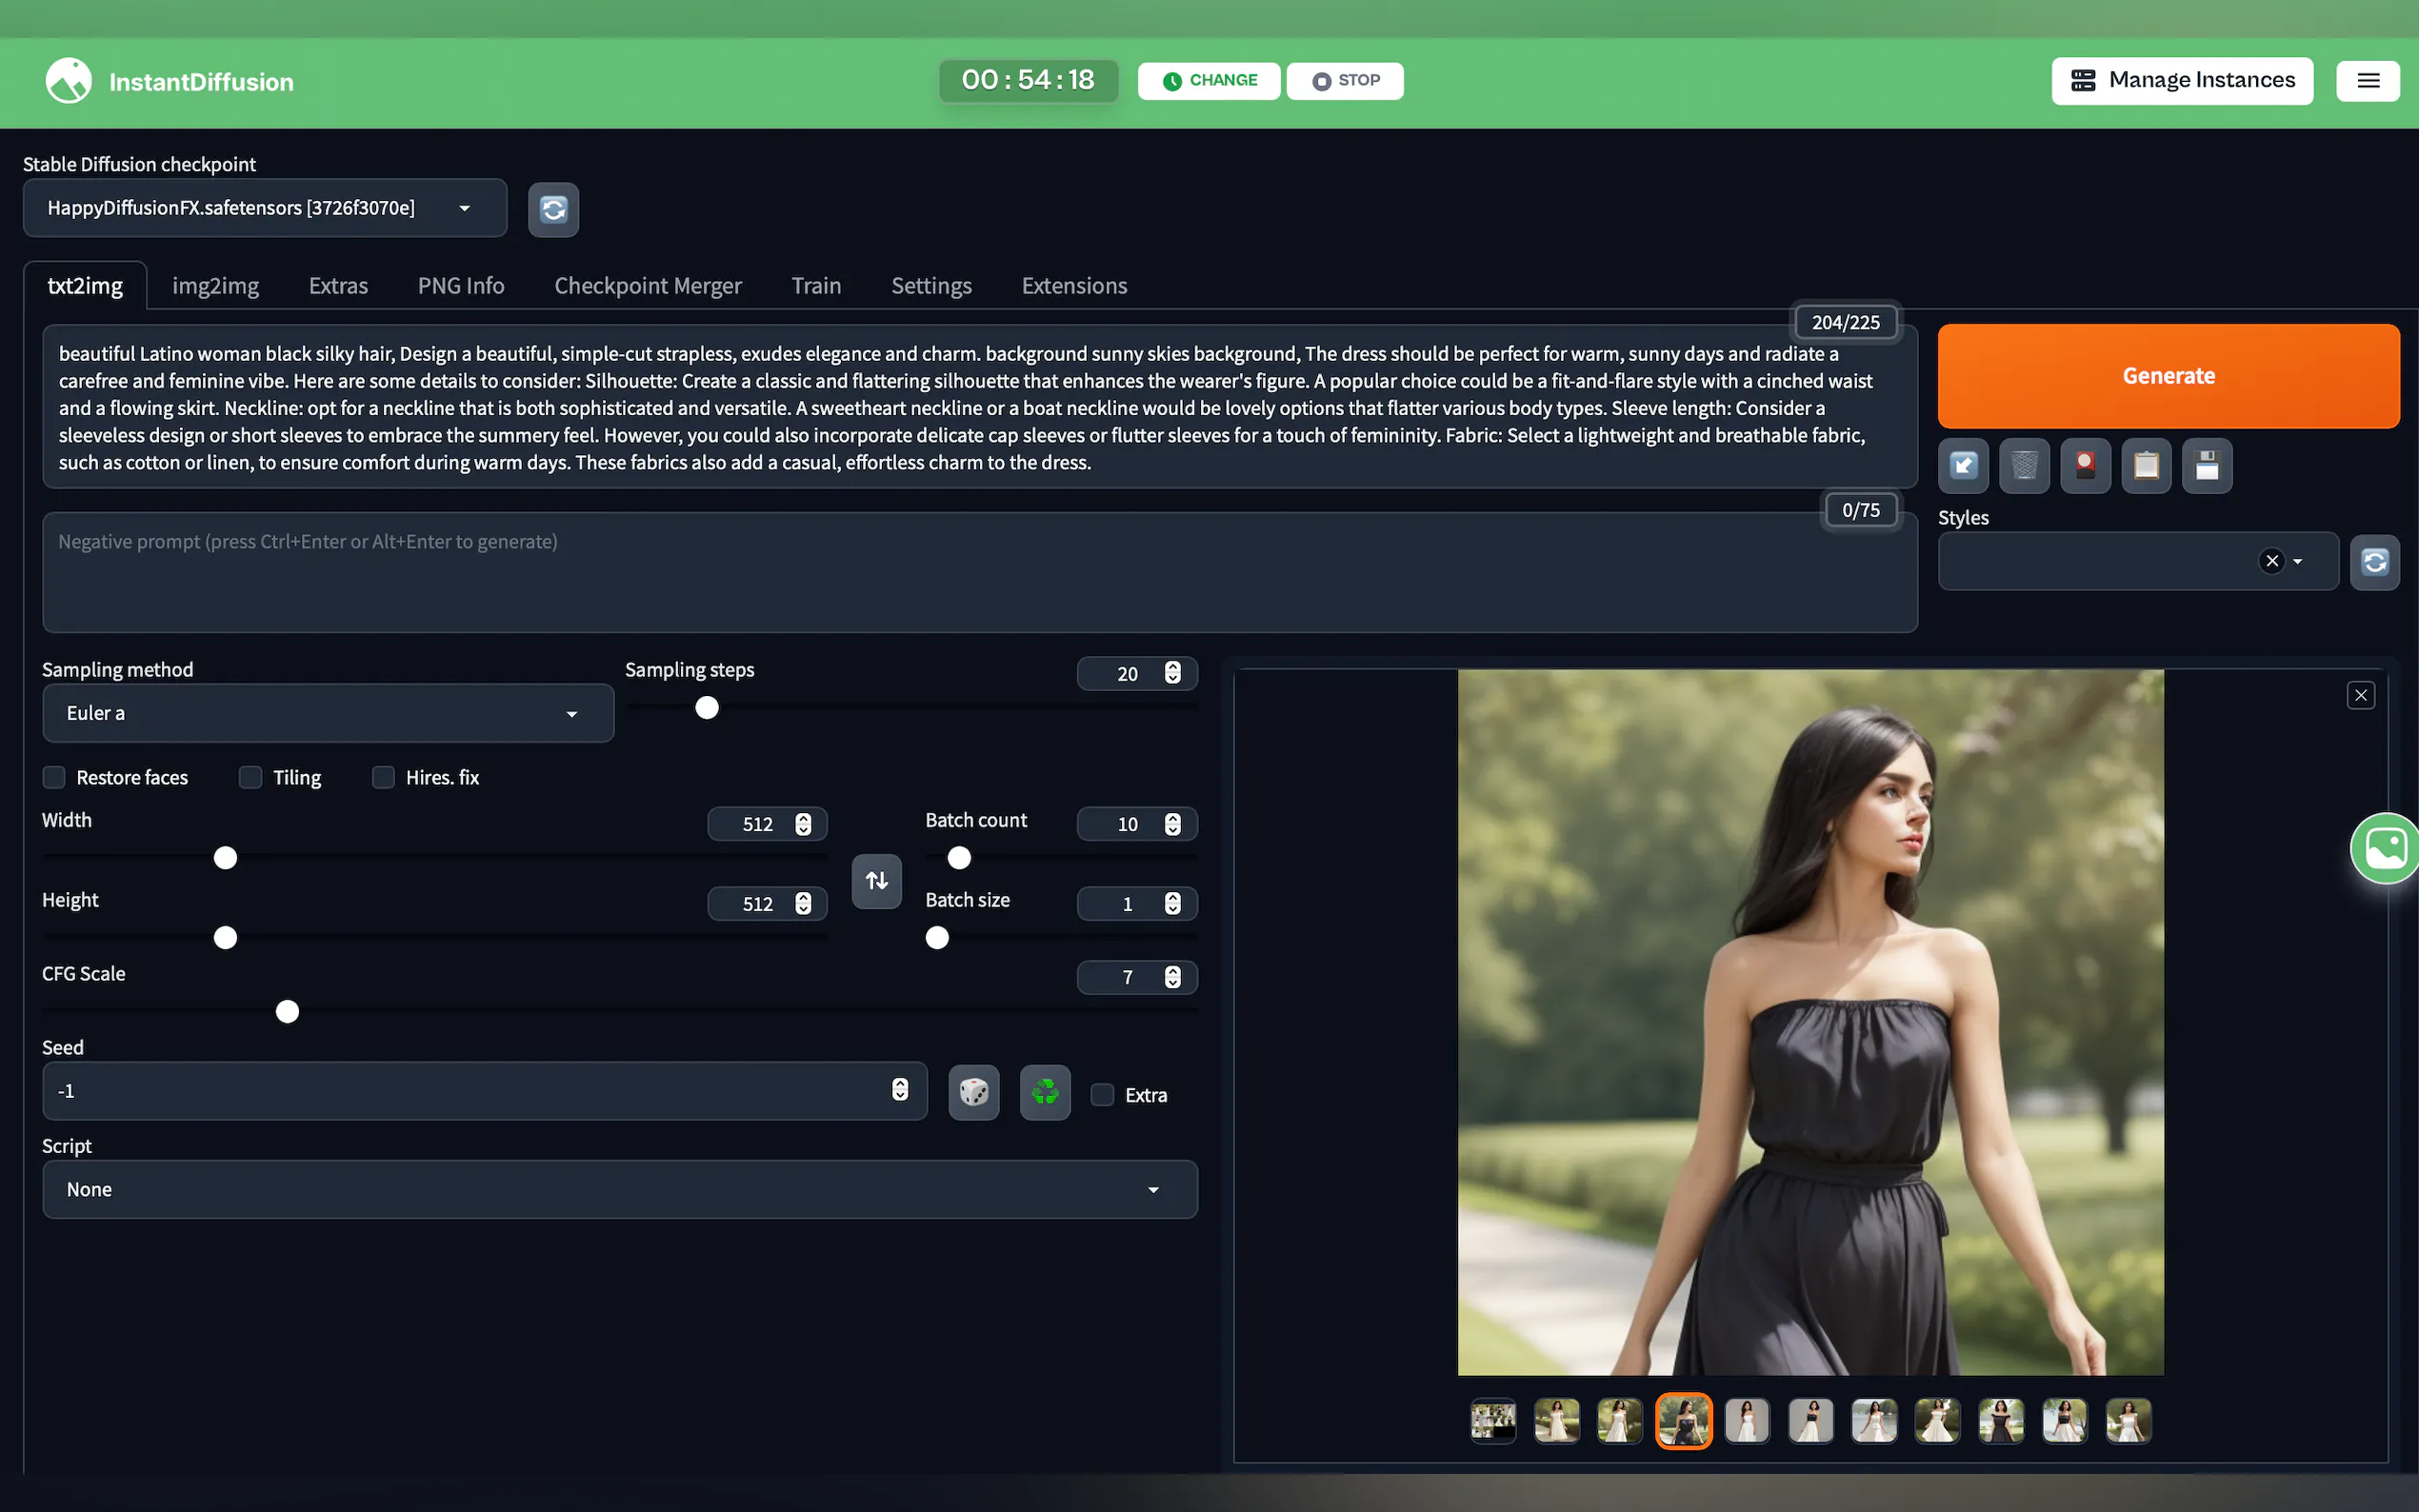Open the checkpoint model dropdown
Image resolution: width=2419 pixels, height=1512 pixels.
click(264, 208)
